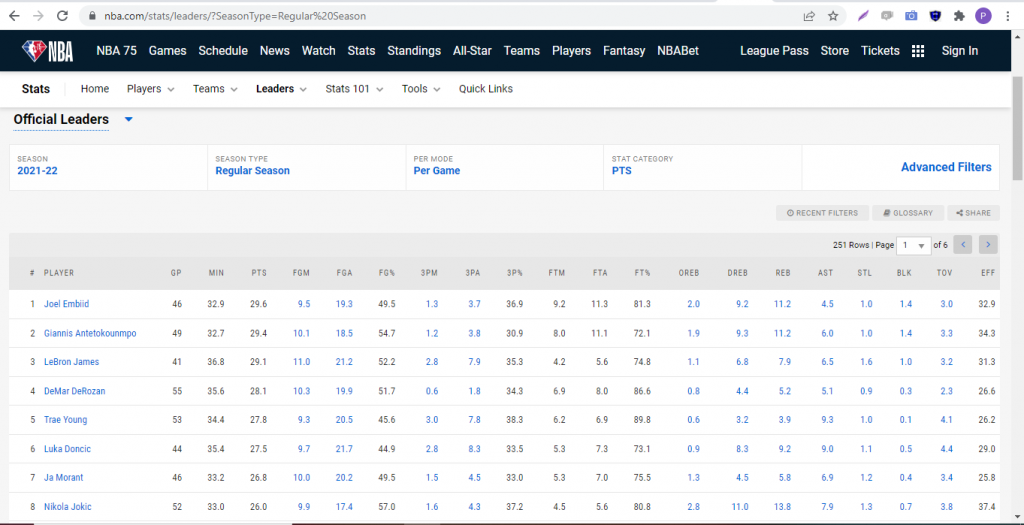Open the NBA apps grid icon
The height and width of the screenshot is (525, 1024).
tap(918, 51)
